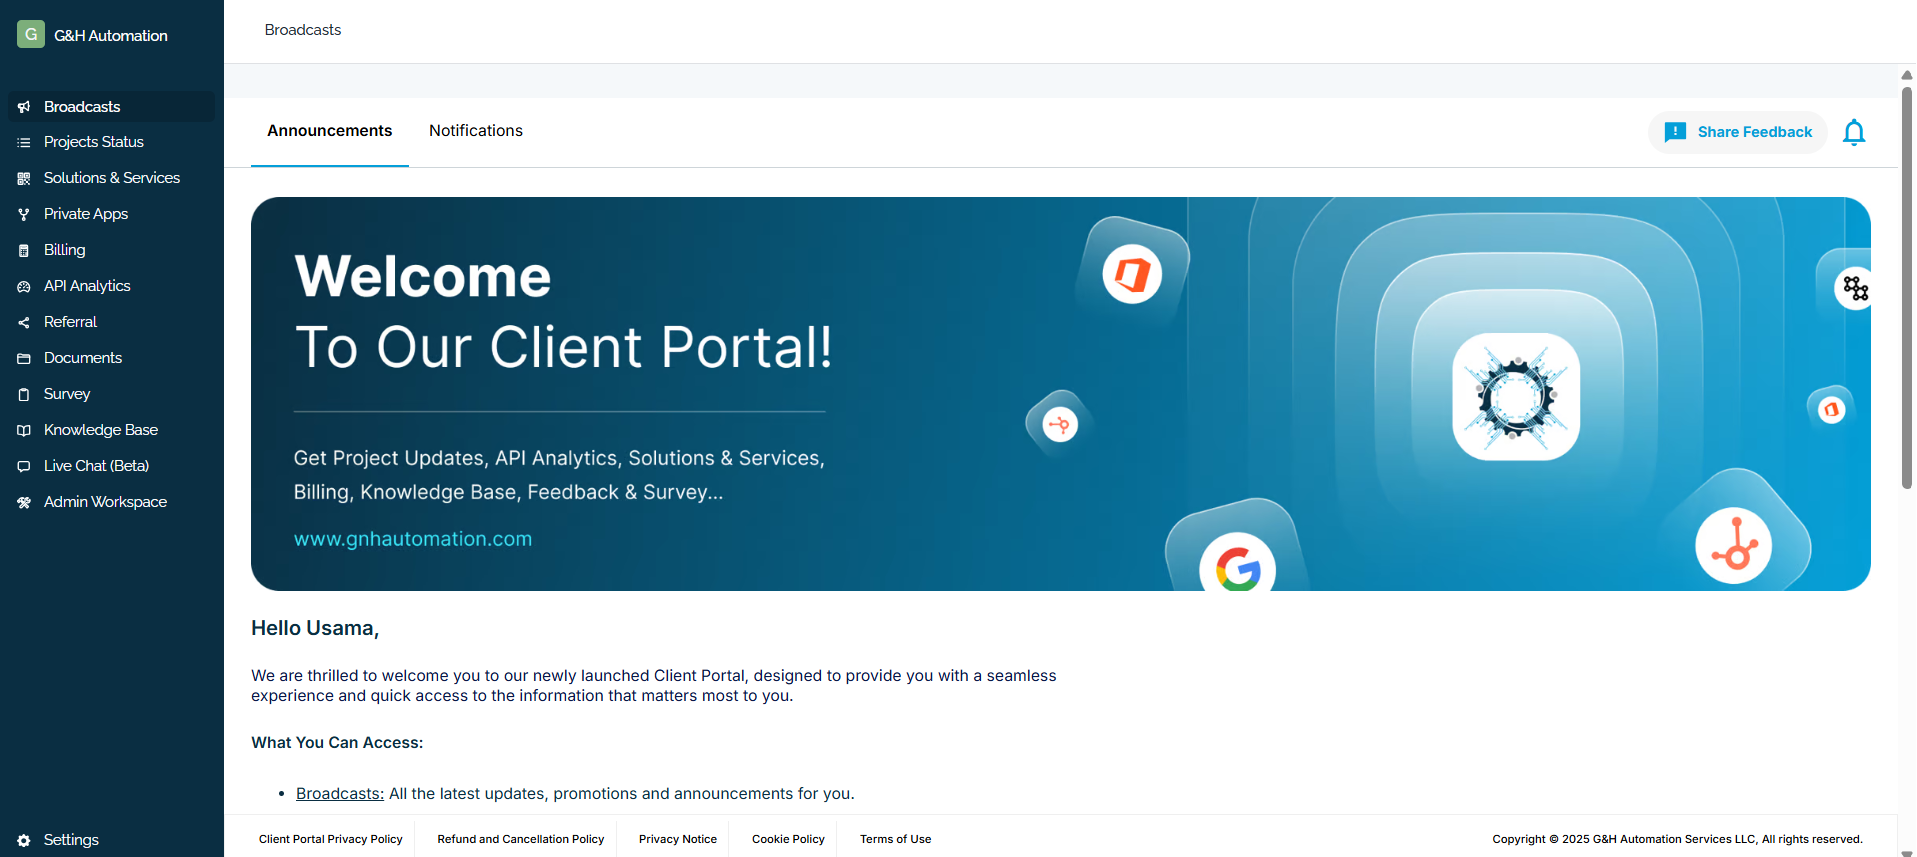Open Broadcasts megaphone icon in sidebar
Image resolution: width=1917 pixels, height=857 pixels.
click(24, 107)
